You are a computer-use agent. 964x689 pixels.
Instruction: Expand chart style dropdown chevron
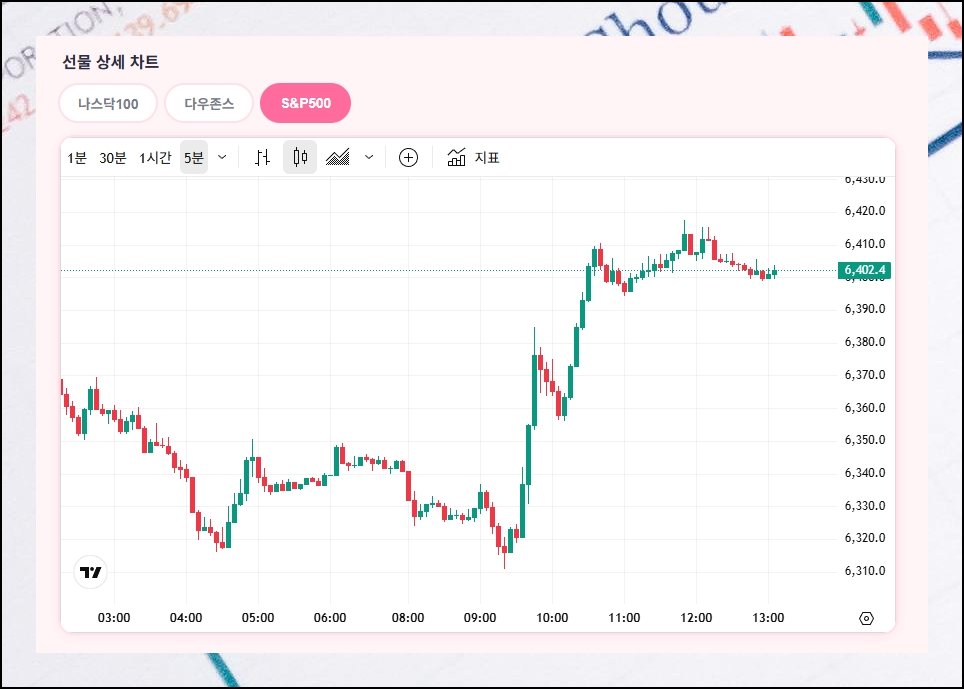coord(369,157)
